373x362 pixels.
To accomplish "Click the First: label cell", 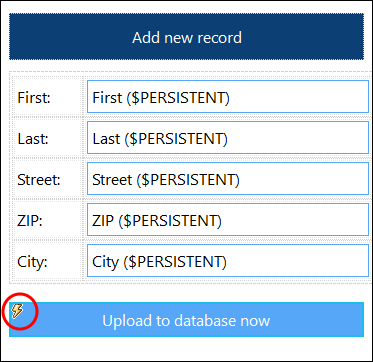I will coord(47,97).
